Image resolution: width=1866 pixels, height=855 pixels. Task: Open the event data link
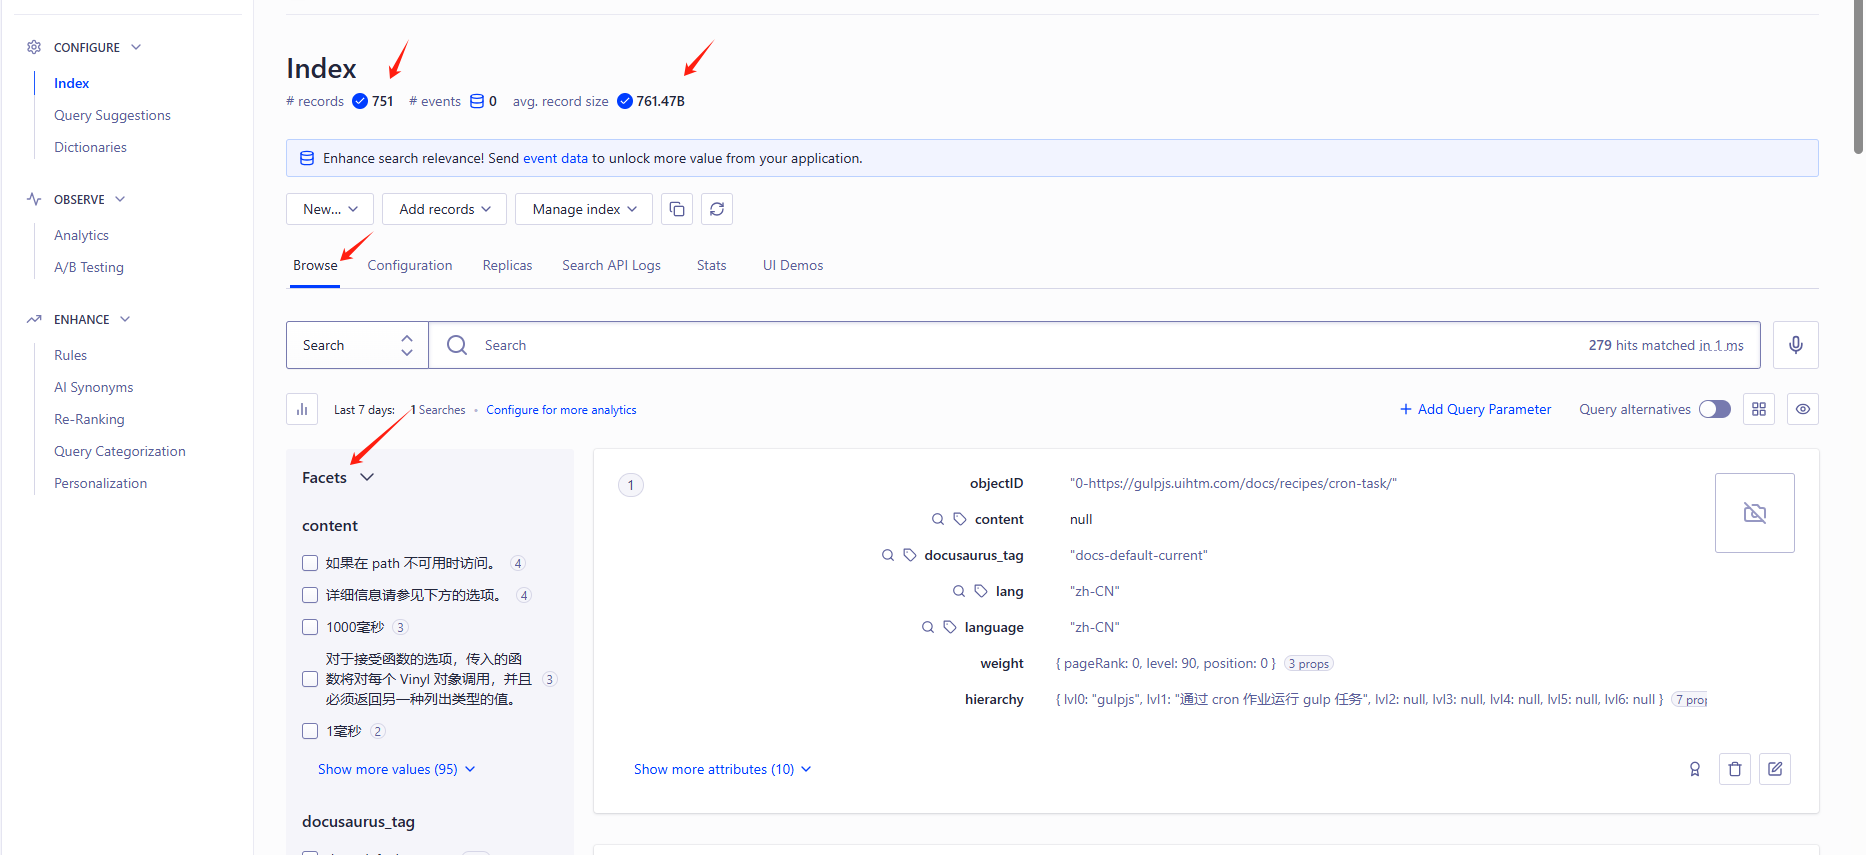click(x=555, y=158)
